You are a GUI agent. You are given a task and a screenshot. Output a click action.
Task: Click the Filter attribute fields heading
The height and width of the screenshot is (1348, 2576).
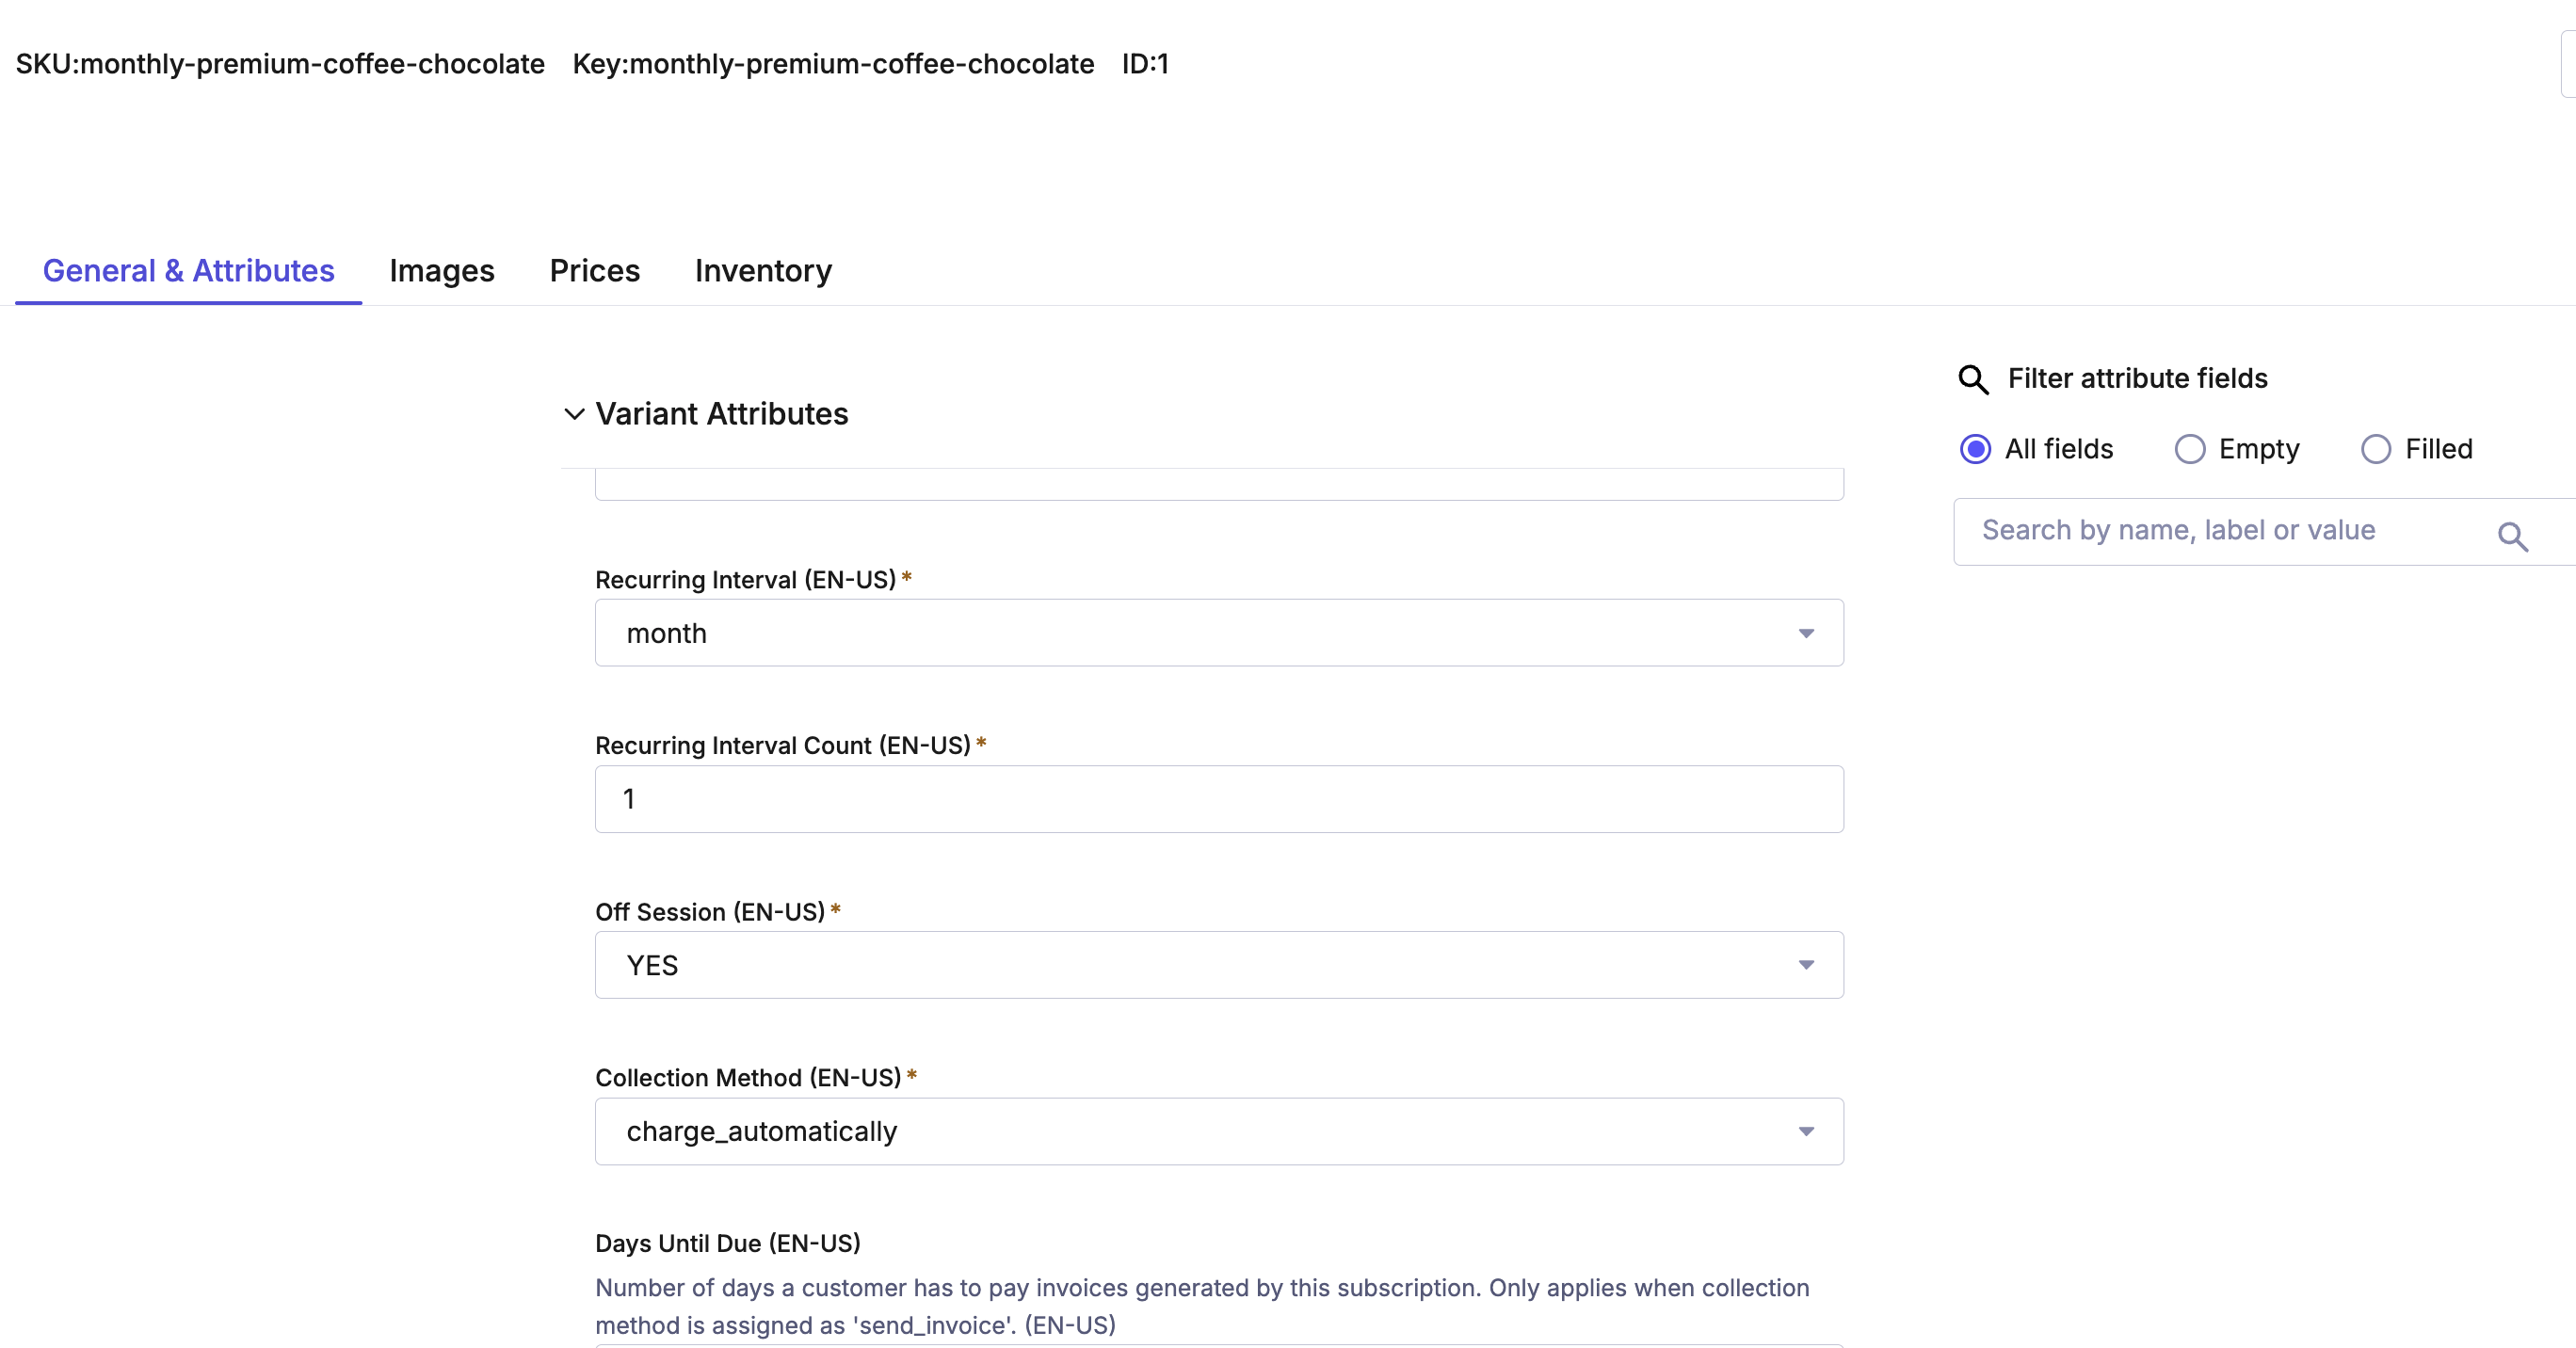[x=2137, y=379]
